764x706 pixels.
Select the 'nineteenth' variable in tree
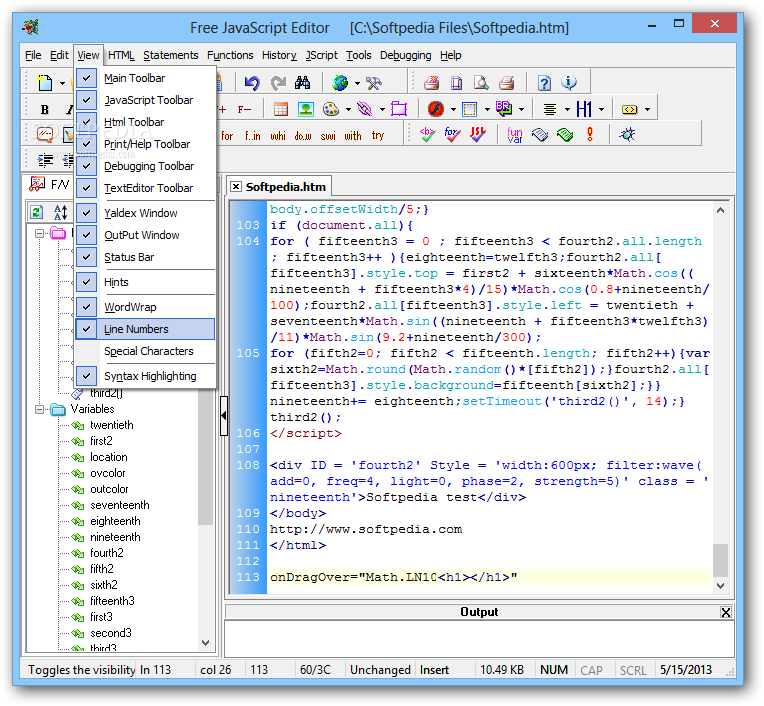click(115, 537)
